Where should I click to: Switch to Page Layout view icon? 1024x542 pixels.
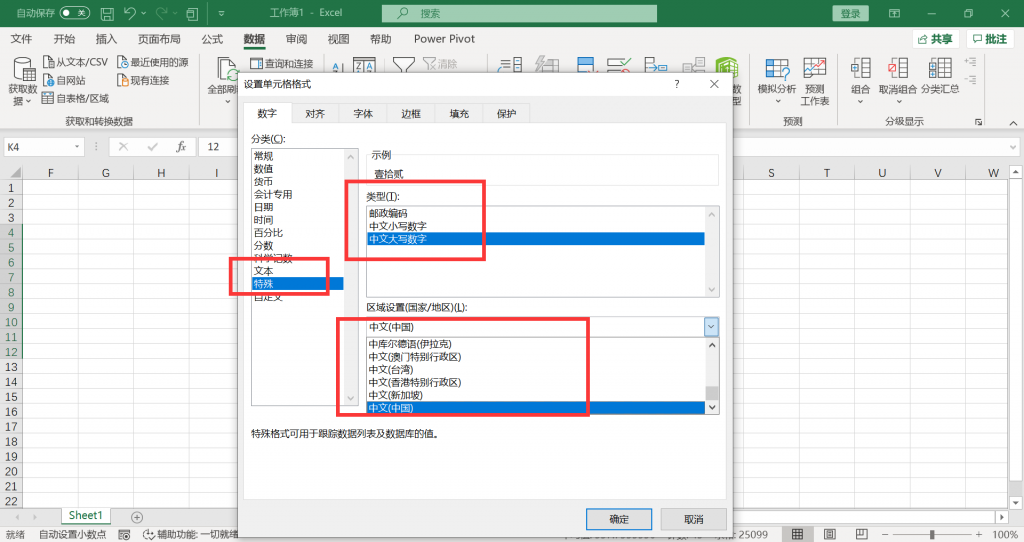[x=829, y=535]
